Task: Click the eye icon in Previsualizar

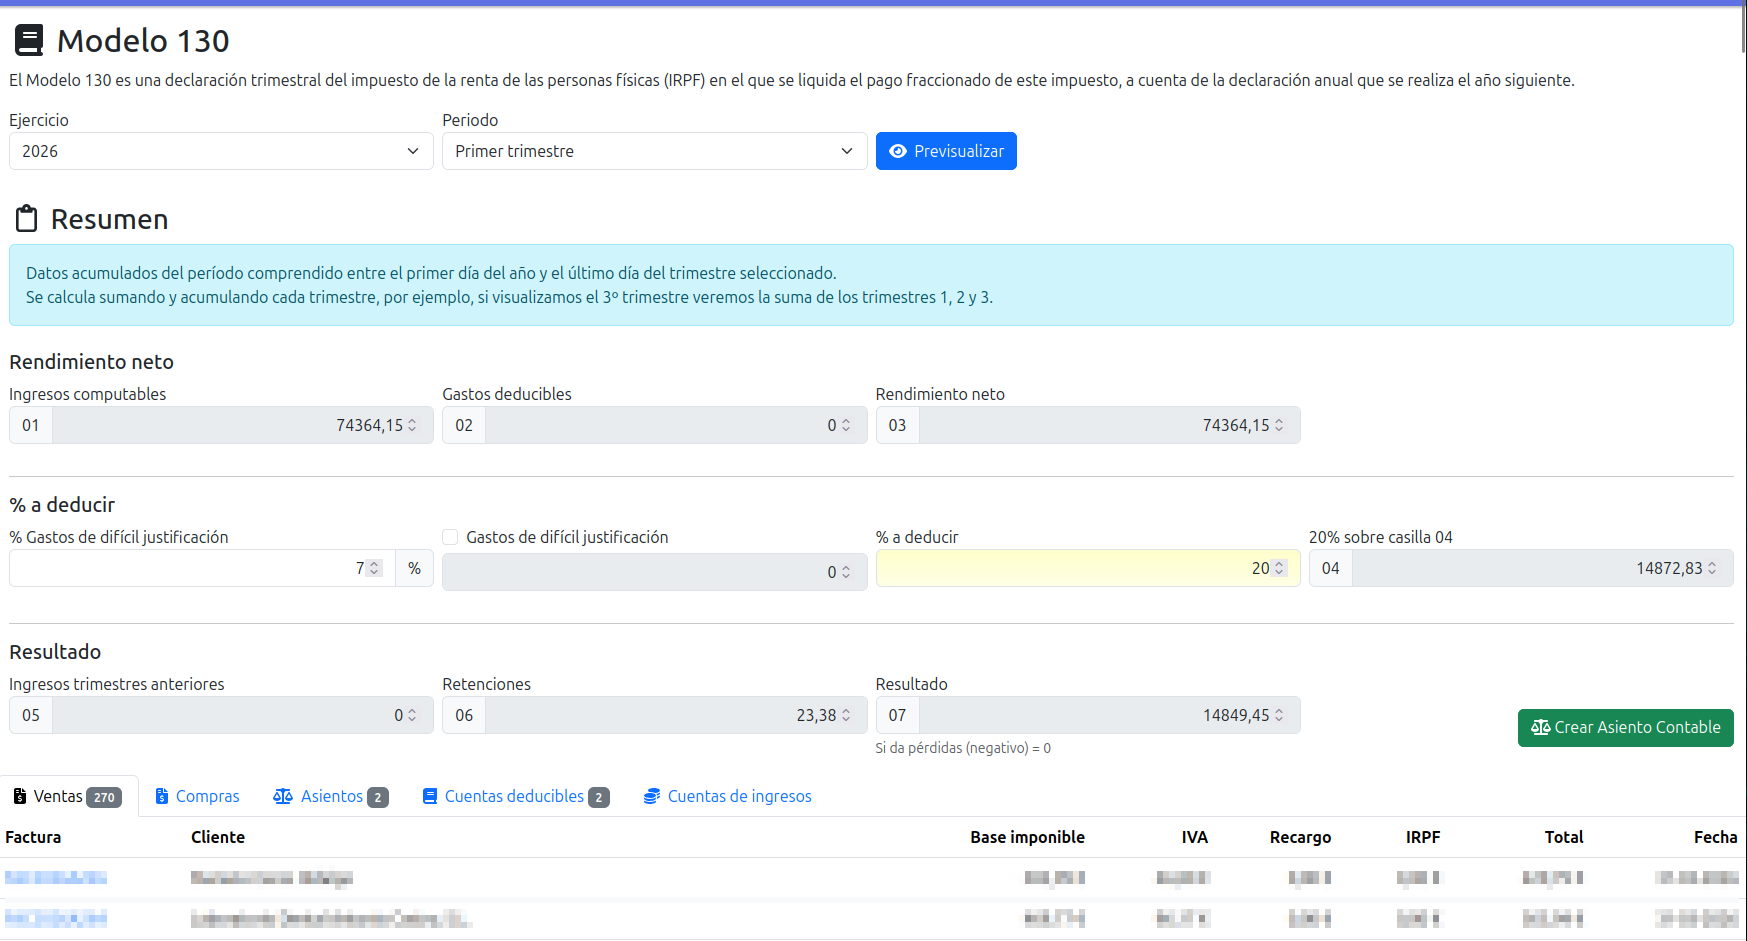Action: point(898,151)
